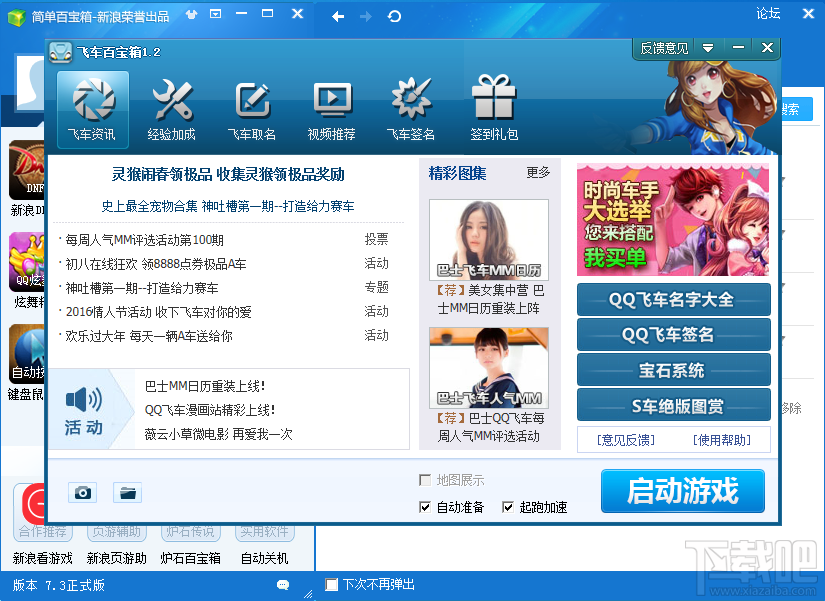
Task: Open QQ飞车名字大全 button
Action: click(673, 299)
